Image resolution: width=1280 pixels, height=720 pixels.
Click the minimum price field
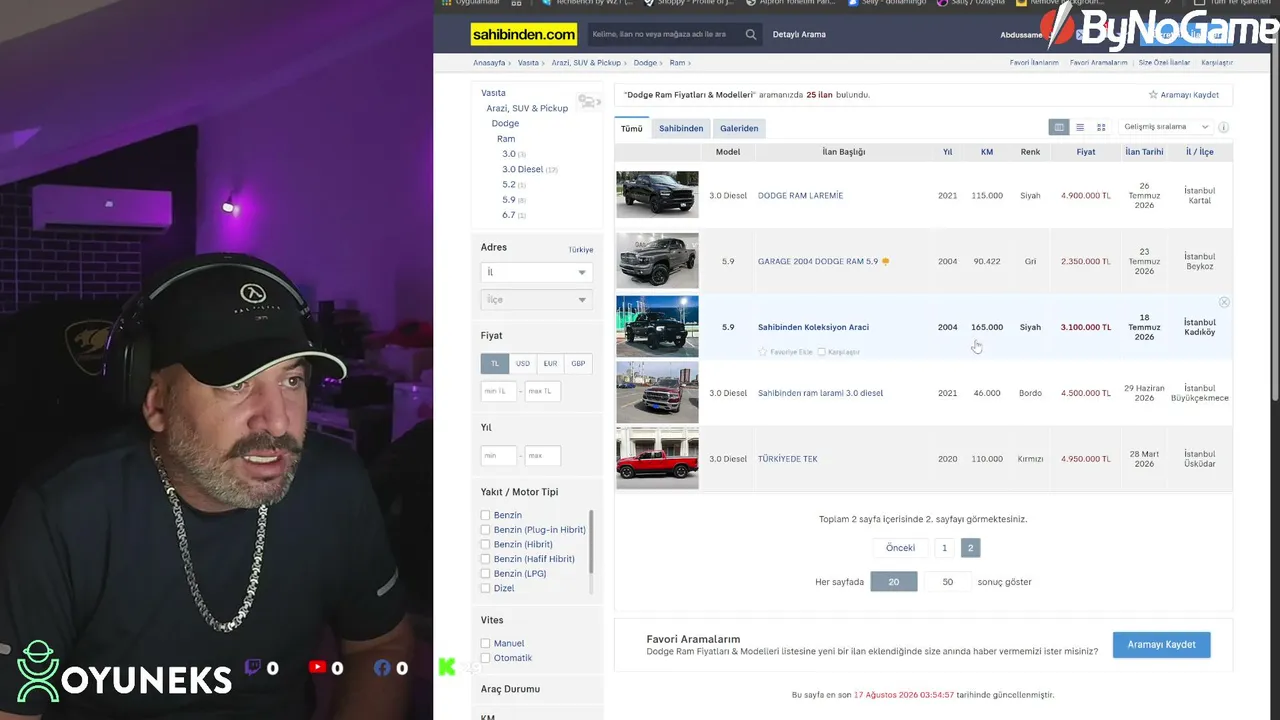click(499, 391)
